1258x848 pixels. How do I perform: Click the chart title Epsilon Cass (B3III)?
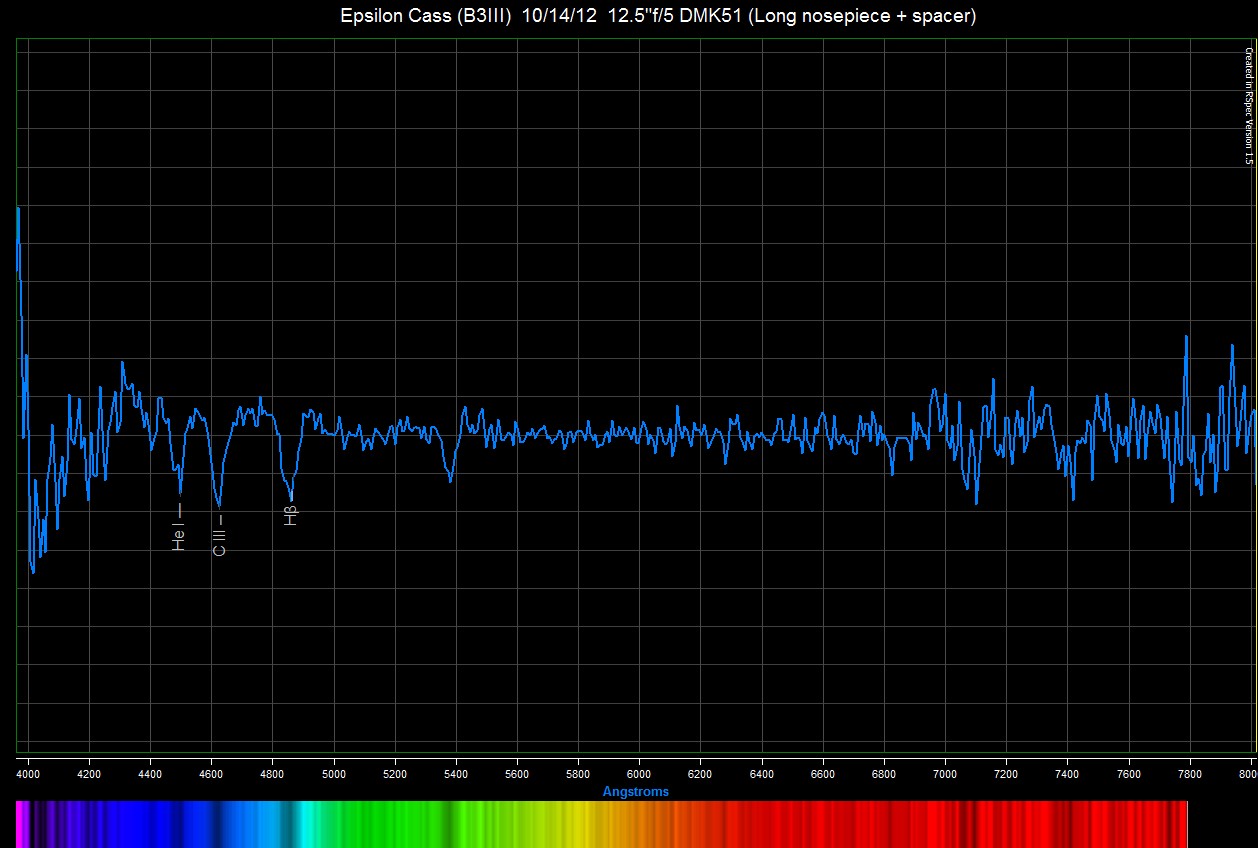427,17
